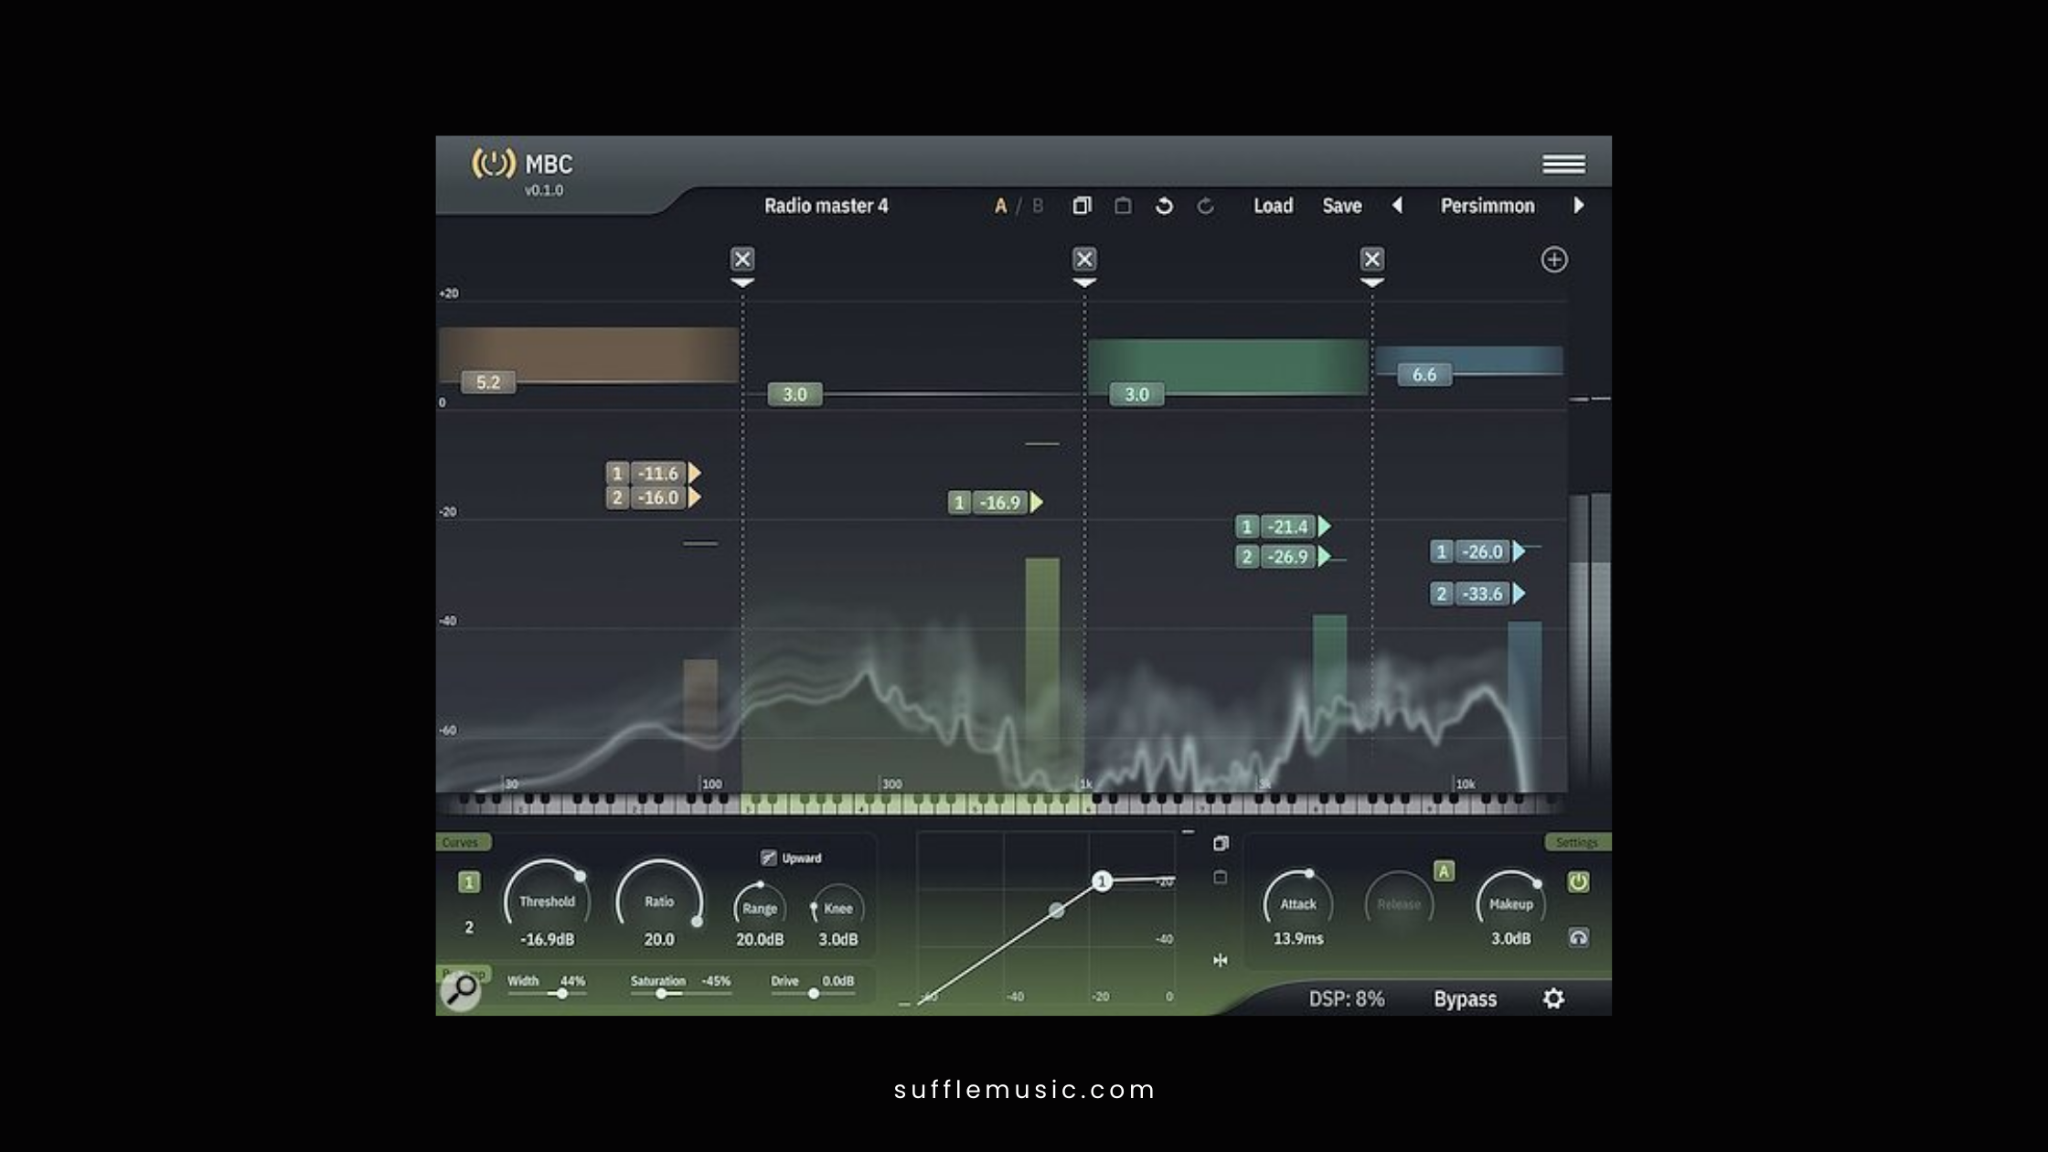The width and height of the screenshot is (2048, 1152).
Task: Click the Attack knob
Action: tap(1298, 903)
